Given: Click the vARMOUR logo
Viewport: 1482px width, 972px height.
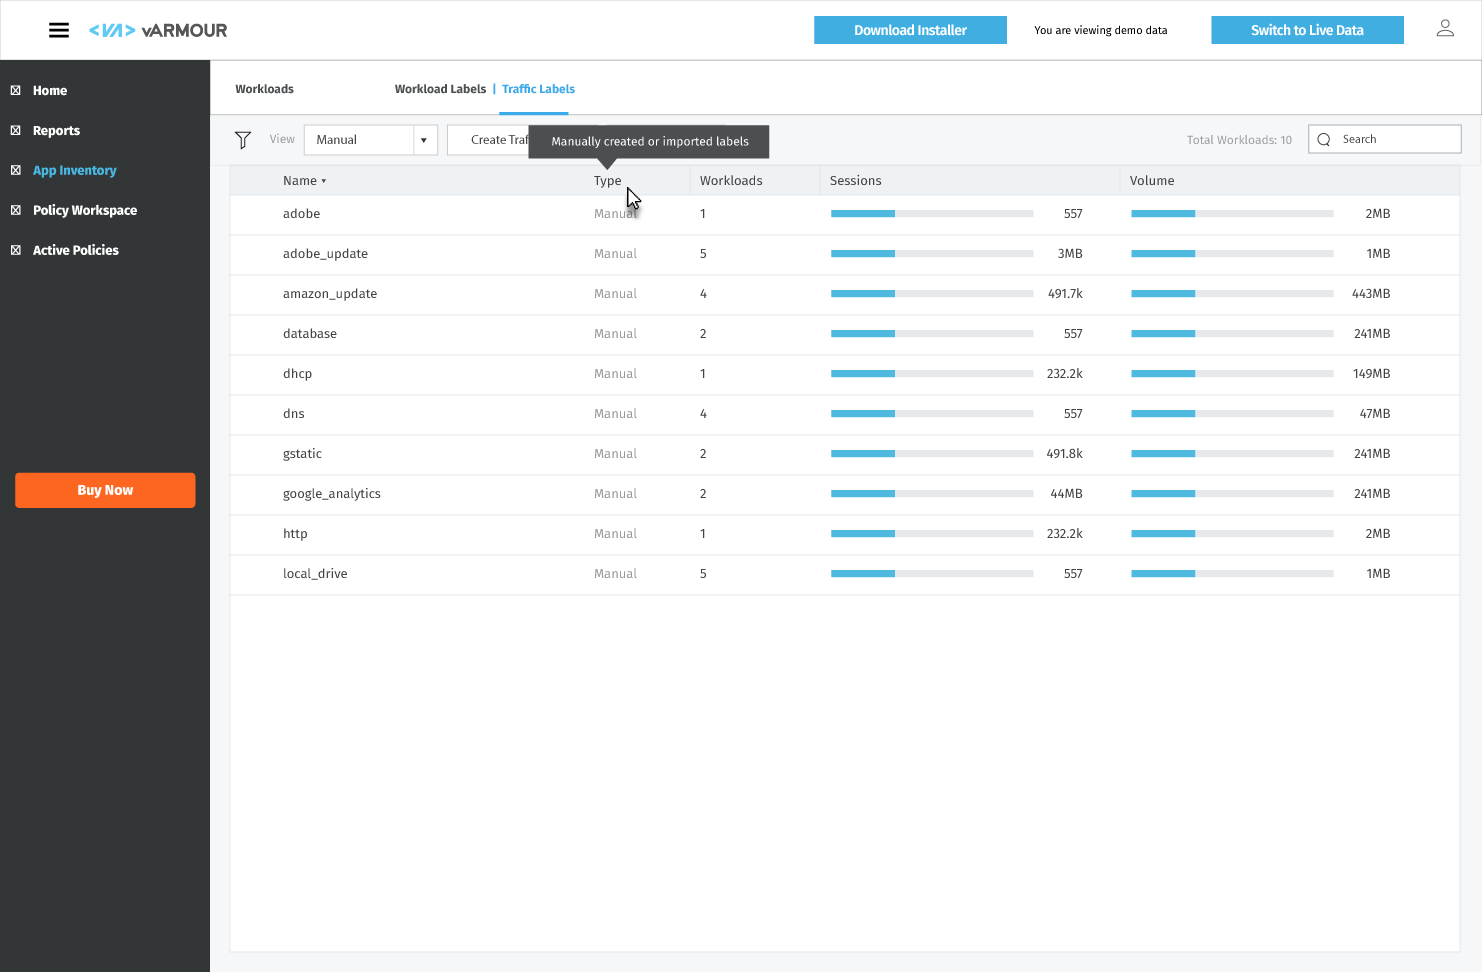Looking at the screenshot, I should [158, 30].
